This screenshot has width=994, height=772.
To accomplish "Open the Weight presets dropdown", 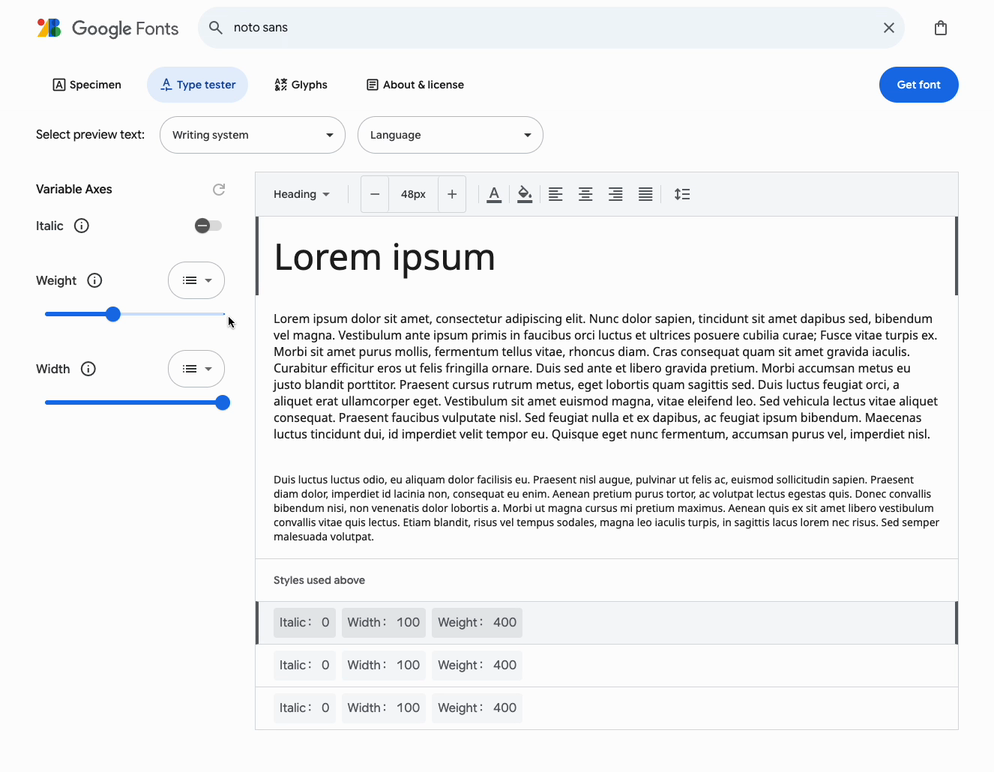I will 196,280.
